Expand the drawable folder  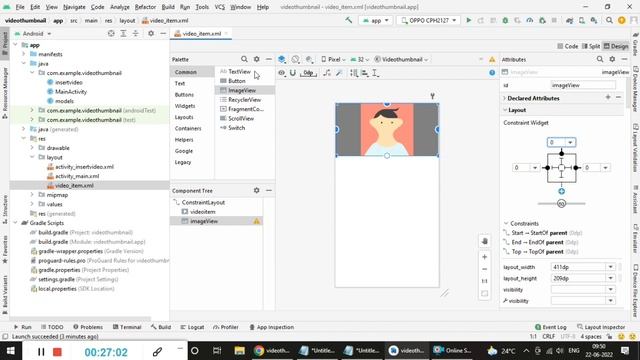32,148
